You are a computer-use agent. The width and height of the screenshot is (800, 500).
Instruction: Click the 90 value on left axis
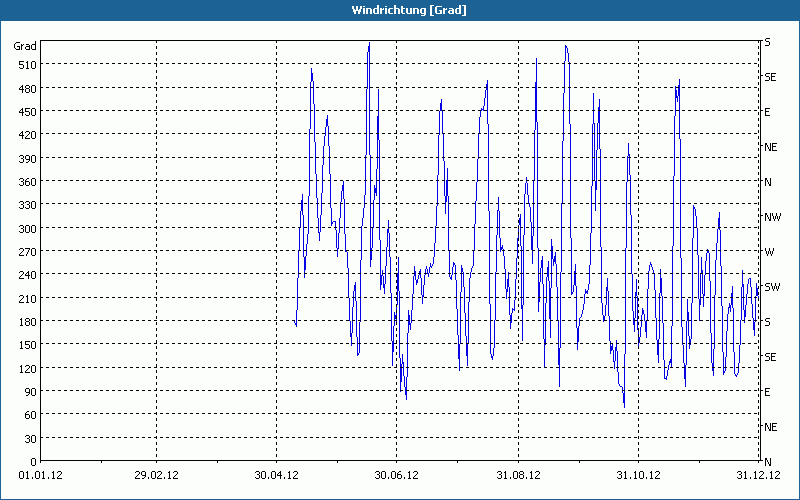point(31,391)
